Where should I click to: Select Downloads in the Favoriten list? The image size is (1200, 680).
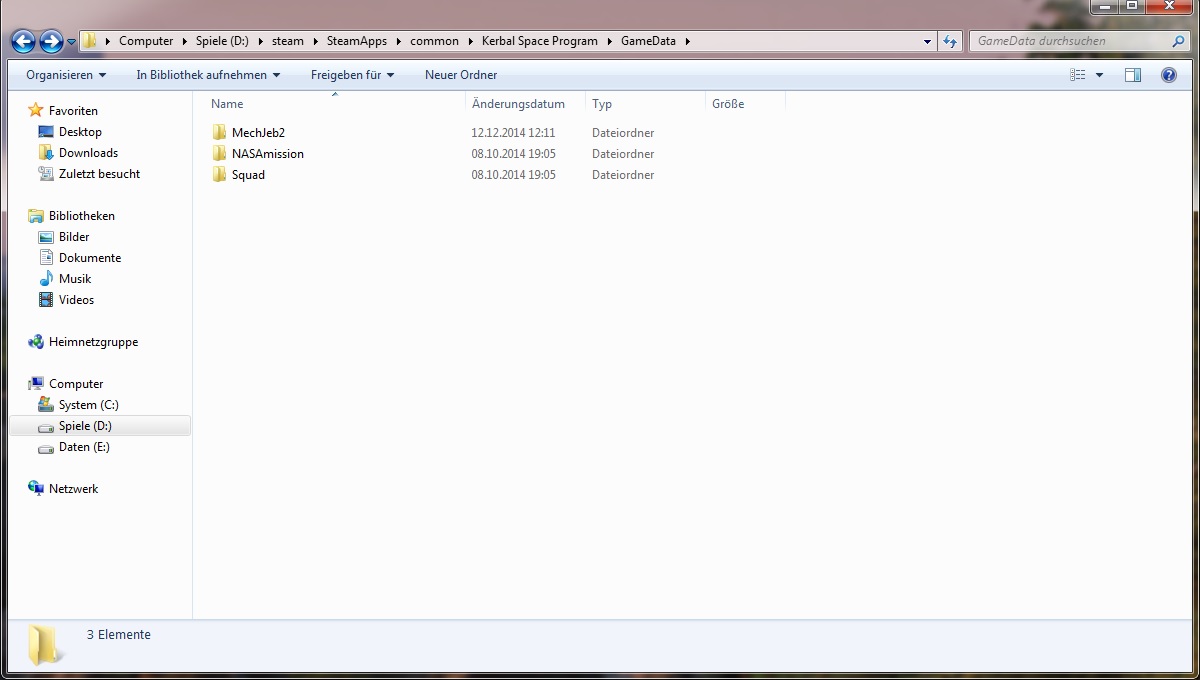[x=88, y=153]
